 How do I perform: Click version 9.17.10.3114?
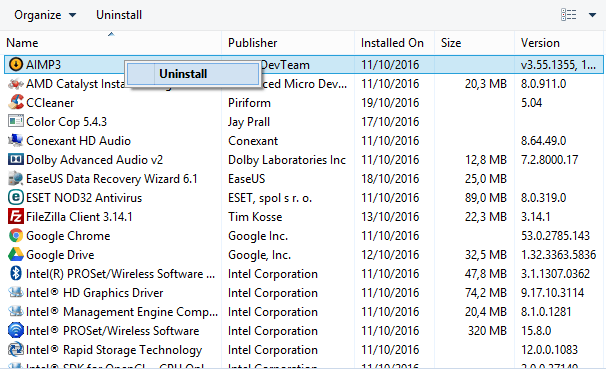click(x=552, y=292)
